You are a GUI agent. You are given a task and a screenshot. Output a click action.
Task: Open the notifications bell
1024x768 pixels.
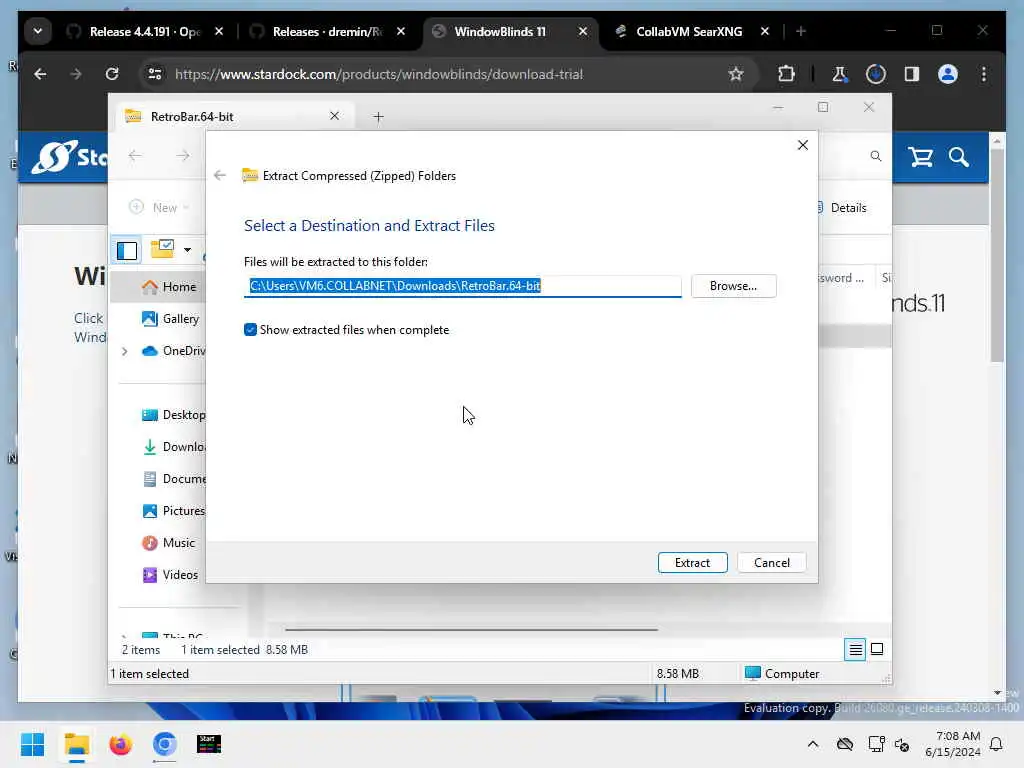997,744
